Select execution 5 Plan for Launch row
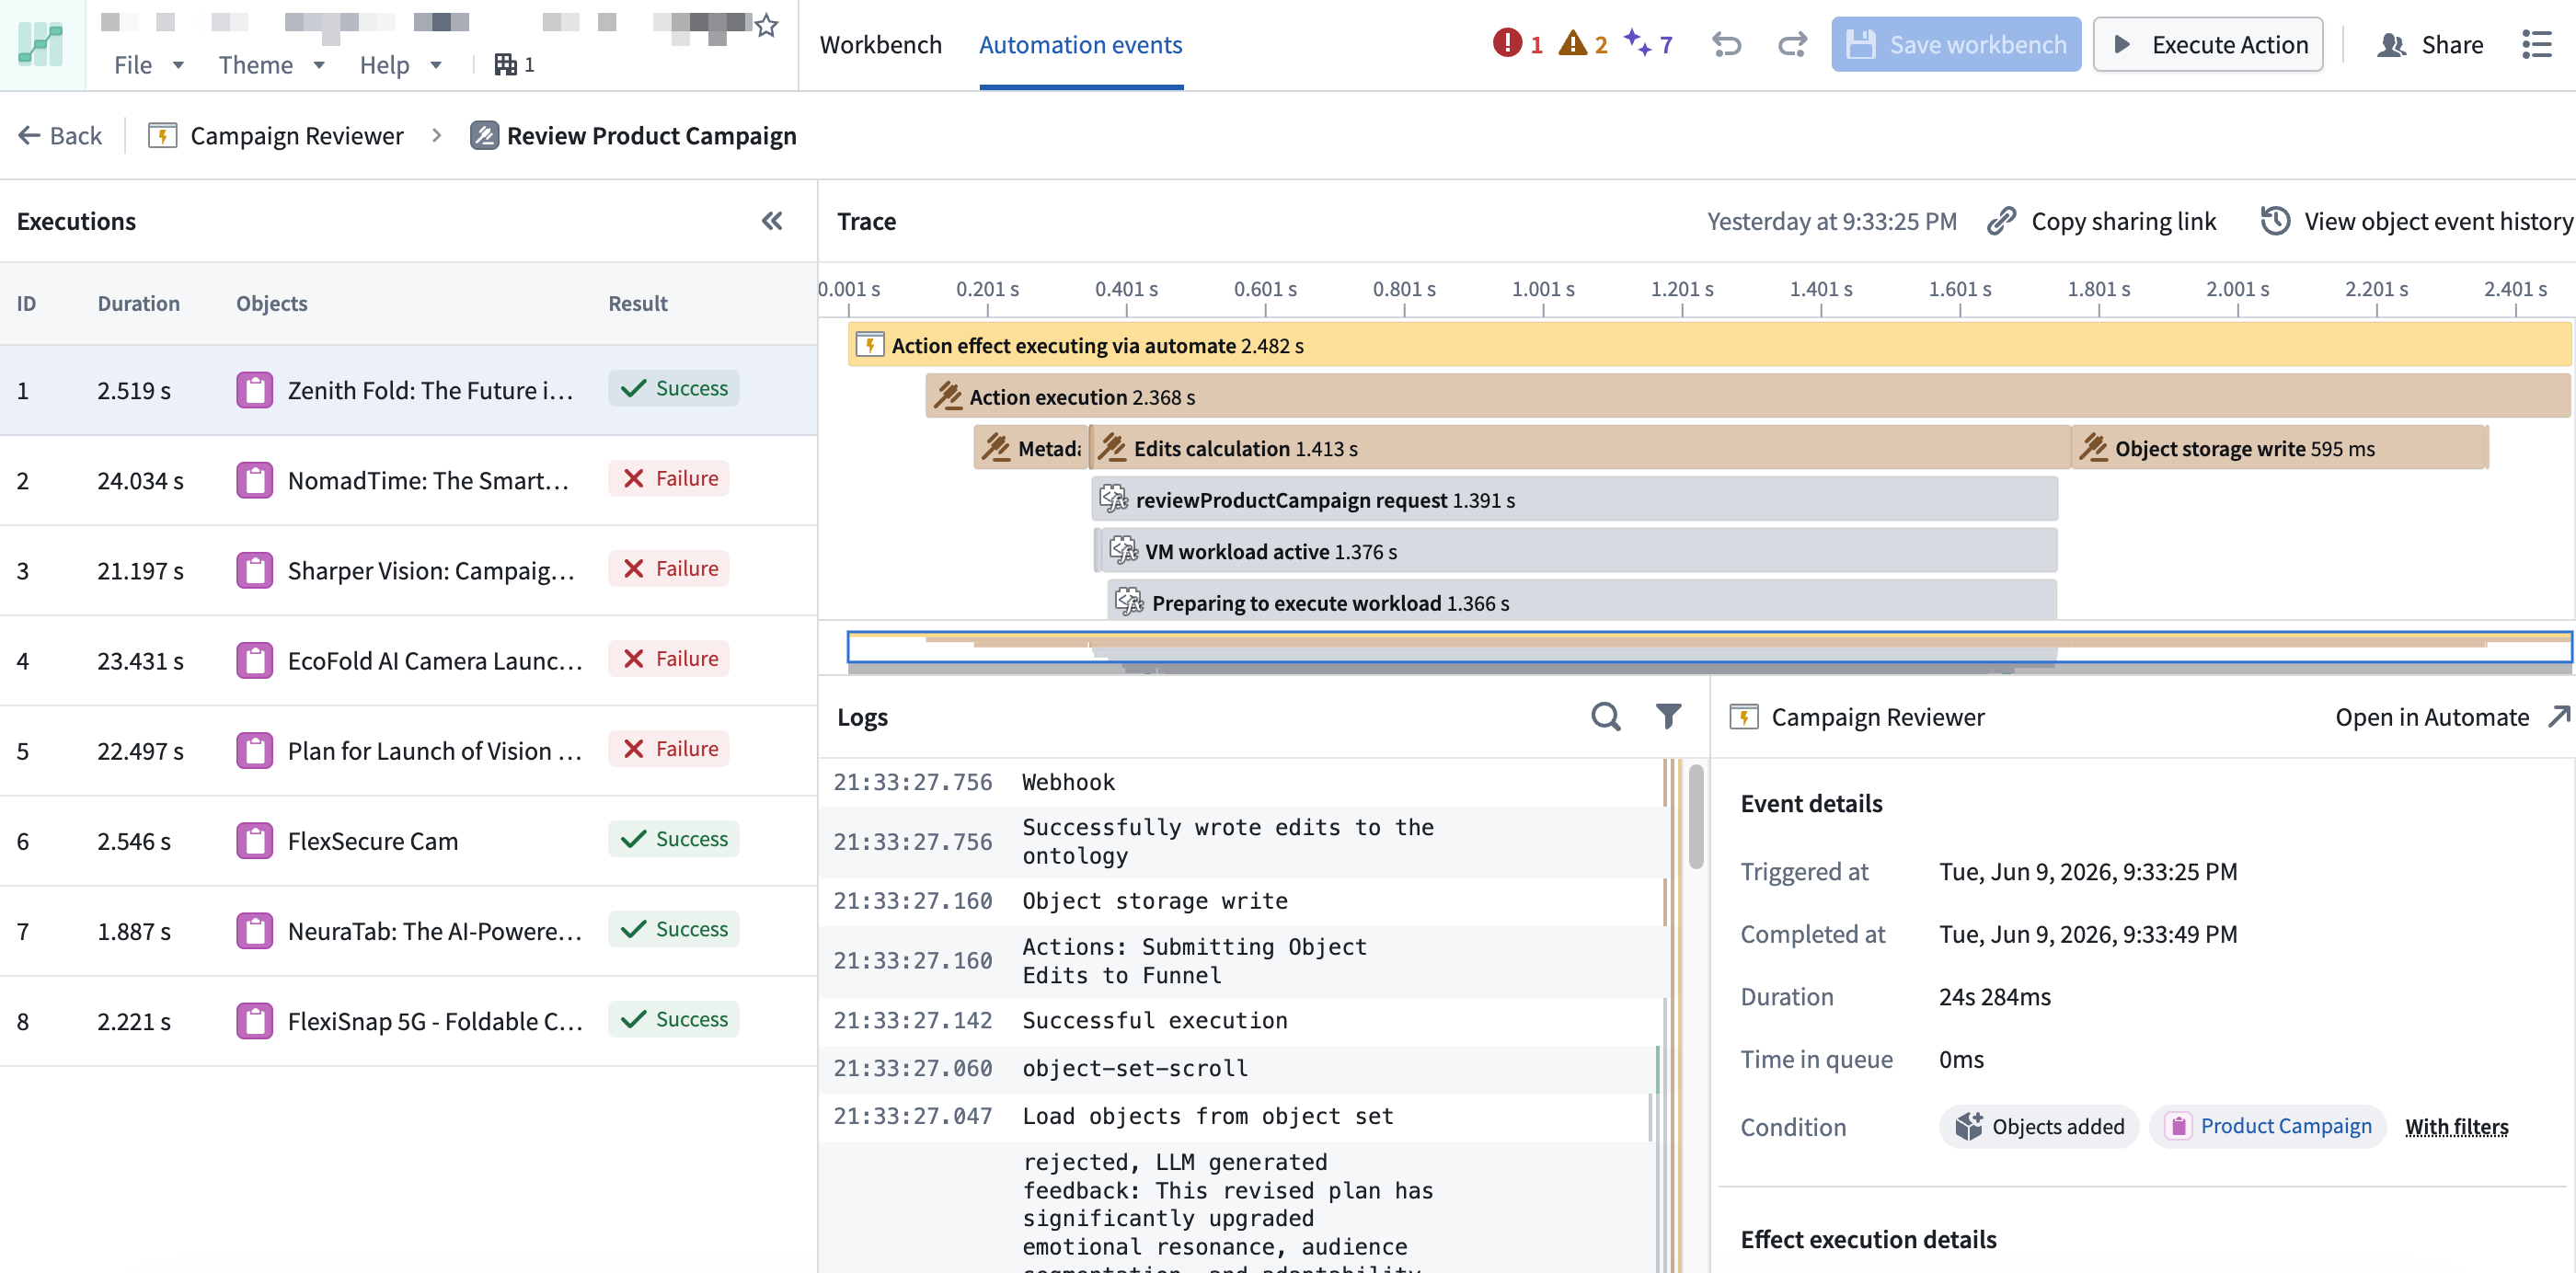 pyautogui.click(x=408, y=750)
